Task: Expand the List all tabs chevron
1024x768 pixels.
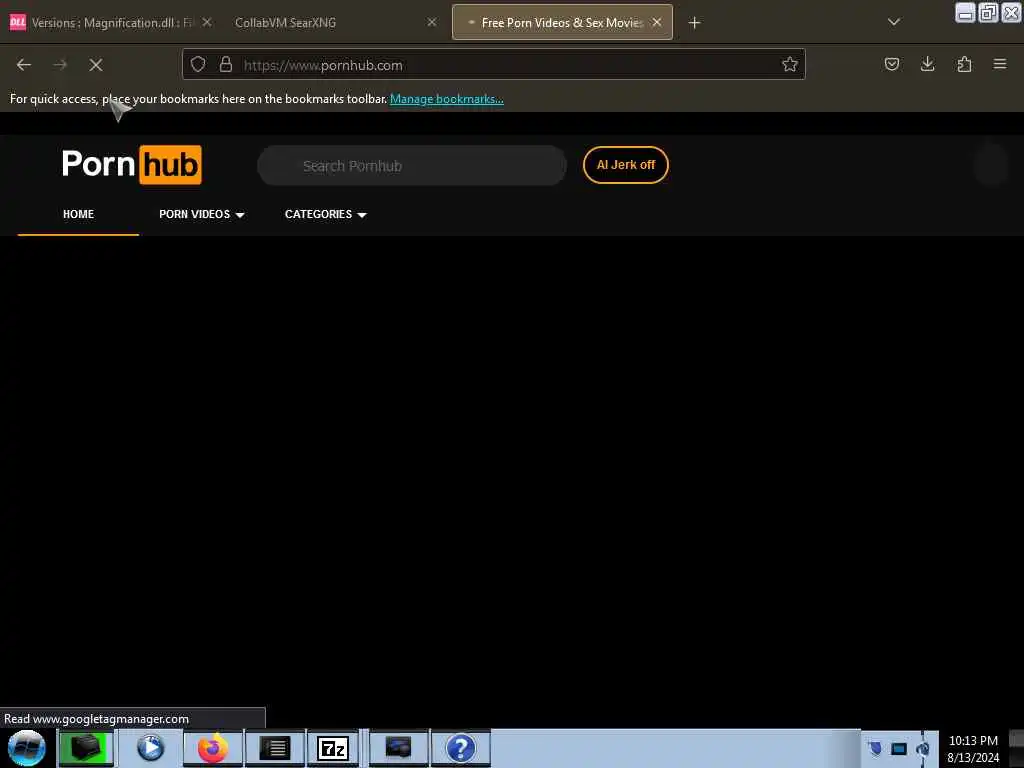Action: coord(893,22)
